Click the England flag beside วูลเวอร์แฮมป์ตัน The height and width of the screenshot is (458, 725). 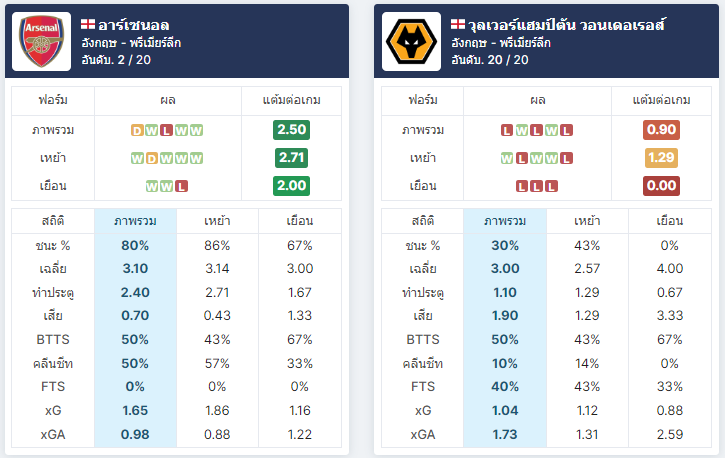tap(458, 24)
